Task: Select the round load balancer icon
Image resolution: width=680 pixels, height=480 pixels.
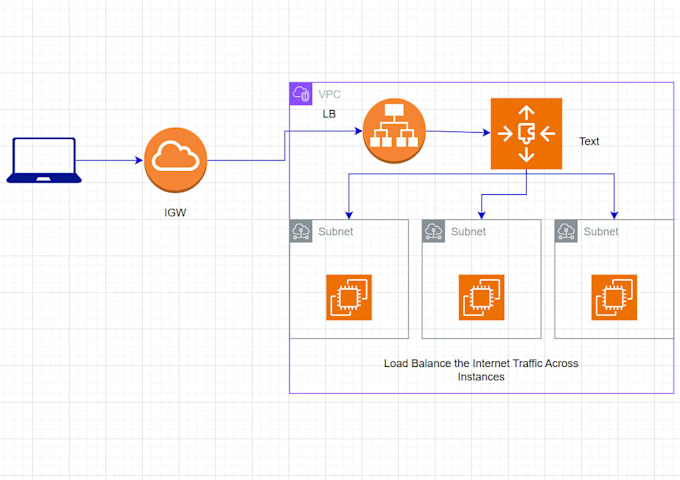Action: [394, 131]
